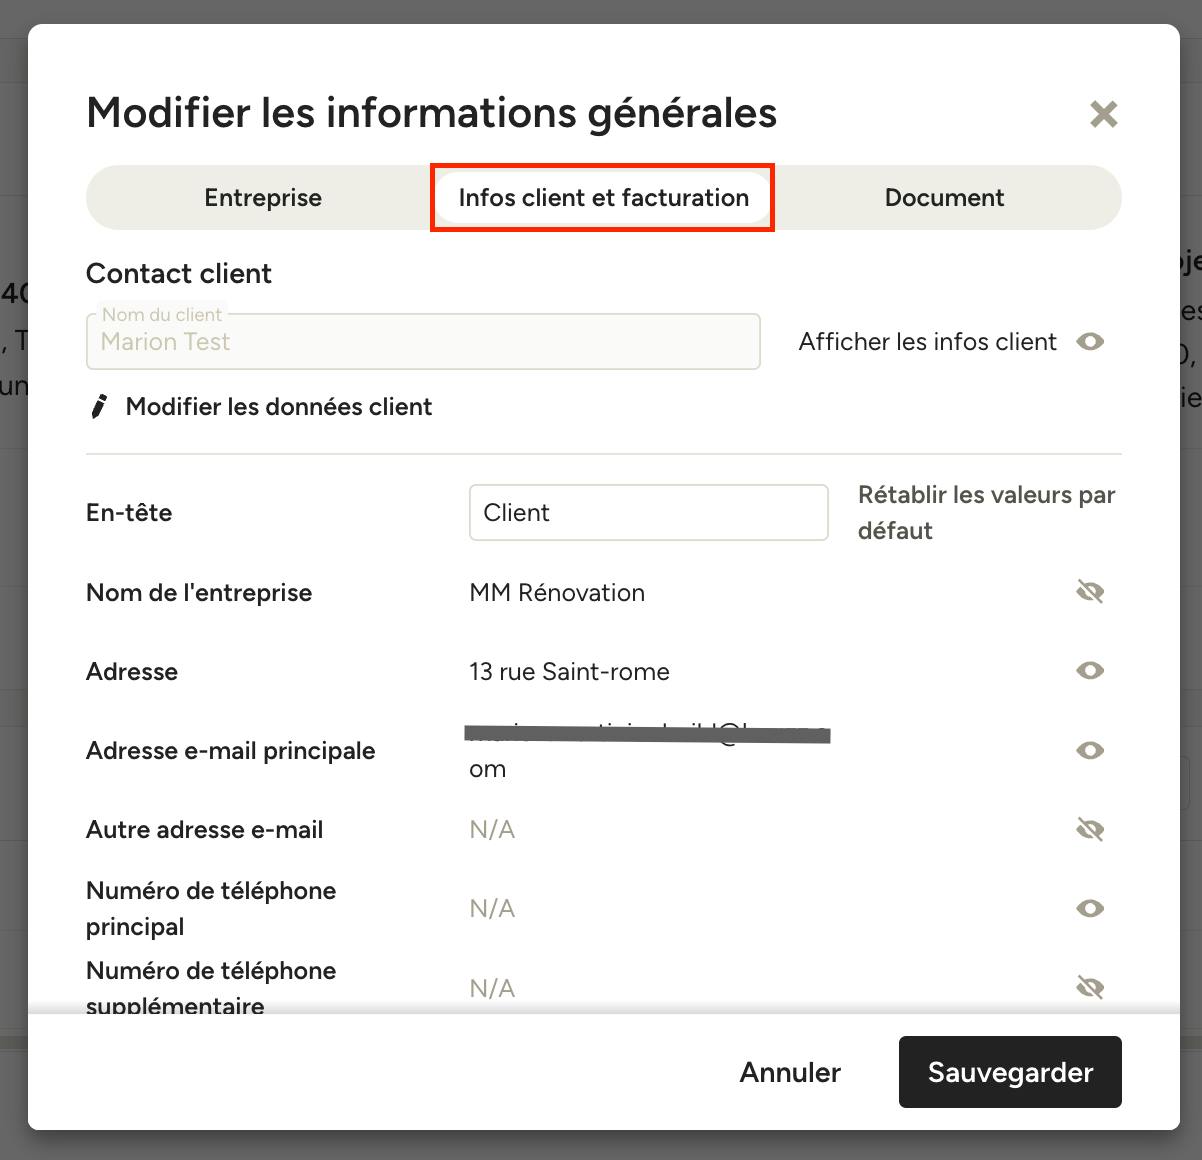
Task: Click the Afficher les infos client label
Action: tap(927, 342)
